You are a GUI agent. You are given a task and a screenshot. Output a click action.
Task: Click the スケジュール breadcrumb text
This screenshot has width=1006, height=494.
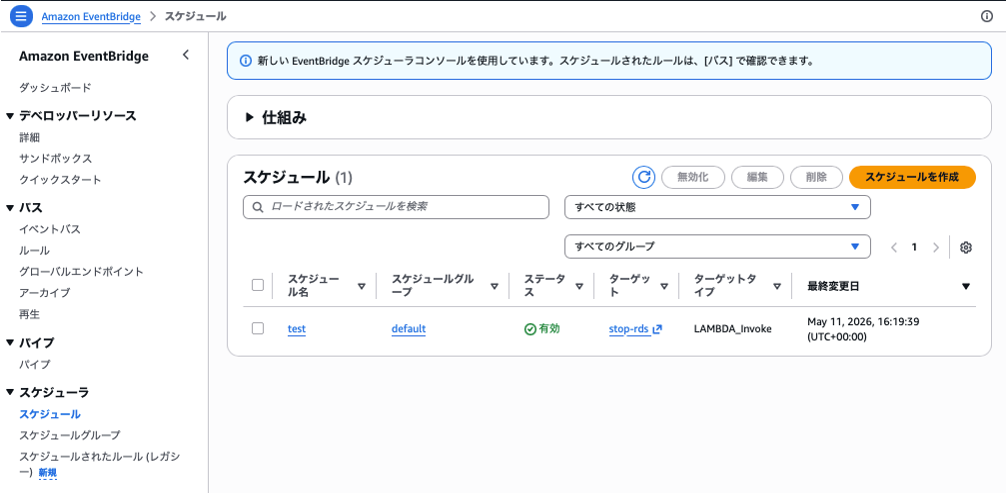tap(196, 17)
